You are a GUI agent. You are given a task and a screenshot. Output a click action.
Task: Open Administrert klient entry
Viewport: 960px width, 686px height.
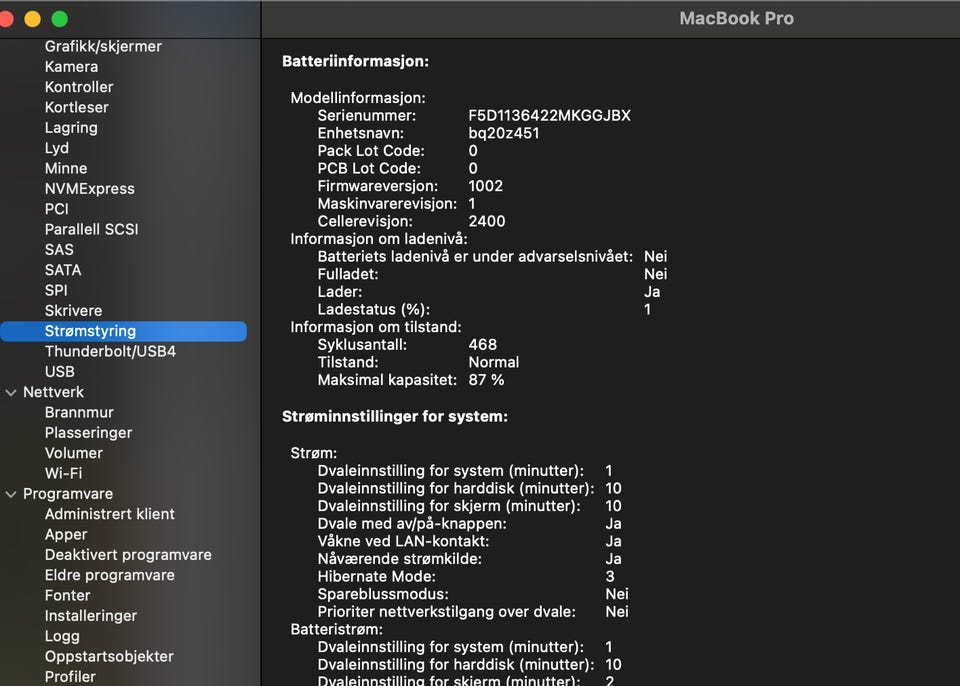click(110, 514)
